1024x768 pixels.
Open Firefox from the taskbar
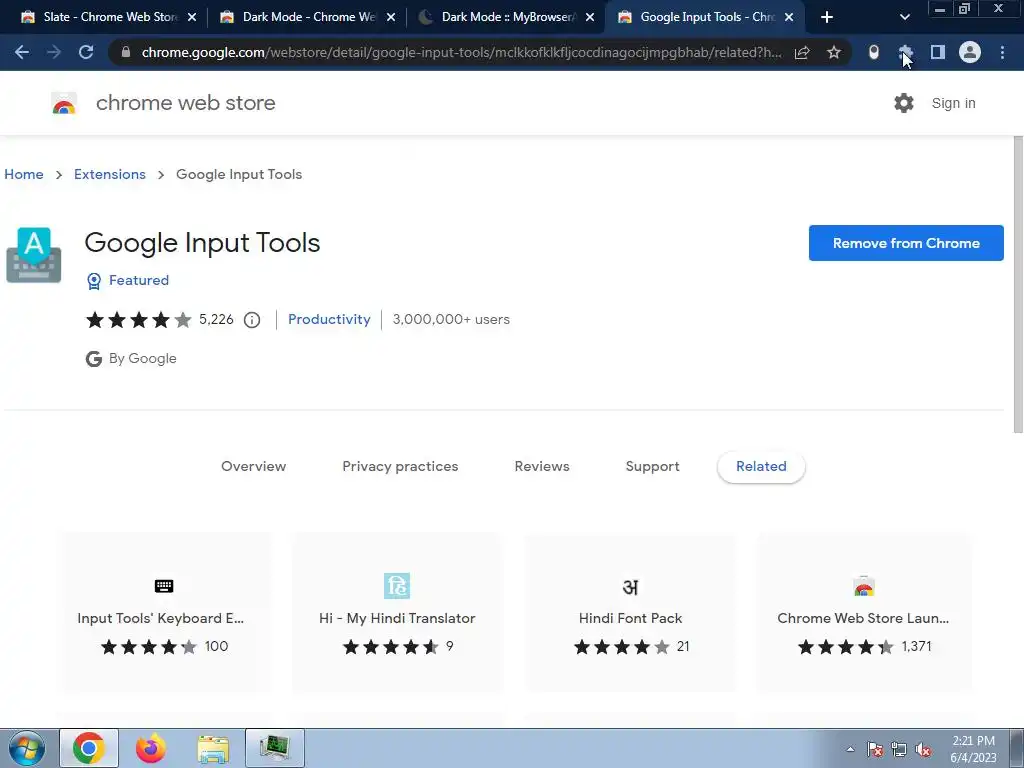[151, 748]
